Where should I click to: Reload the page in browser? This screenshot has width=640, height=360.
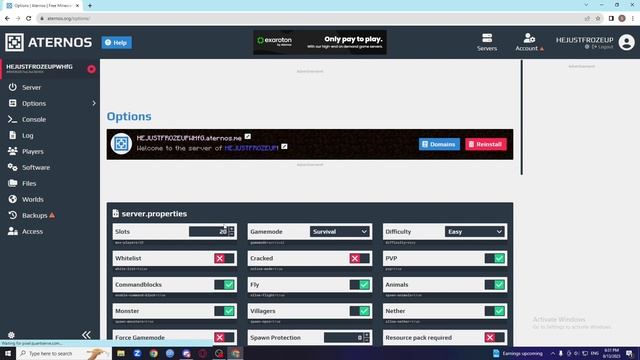(x=29, y=18)
